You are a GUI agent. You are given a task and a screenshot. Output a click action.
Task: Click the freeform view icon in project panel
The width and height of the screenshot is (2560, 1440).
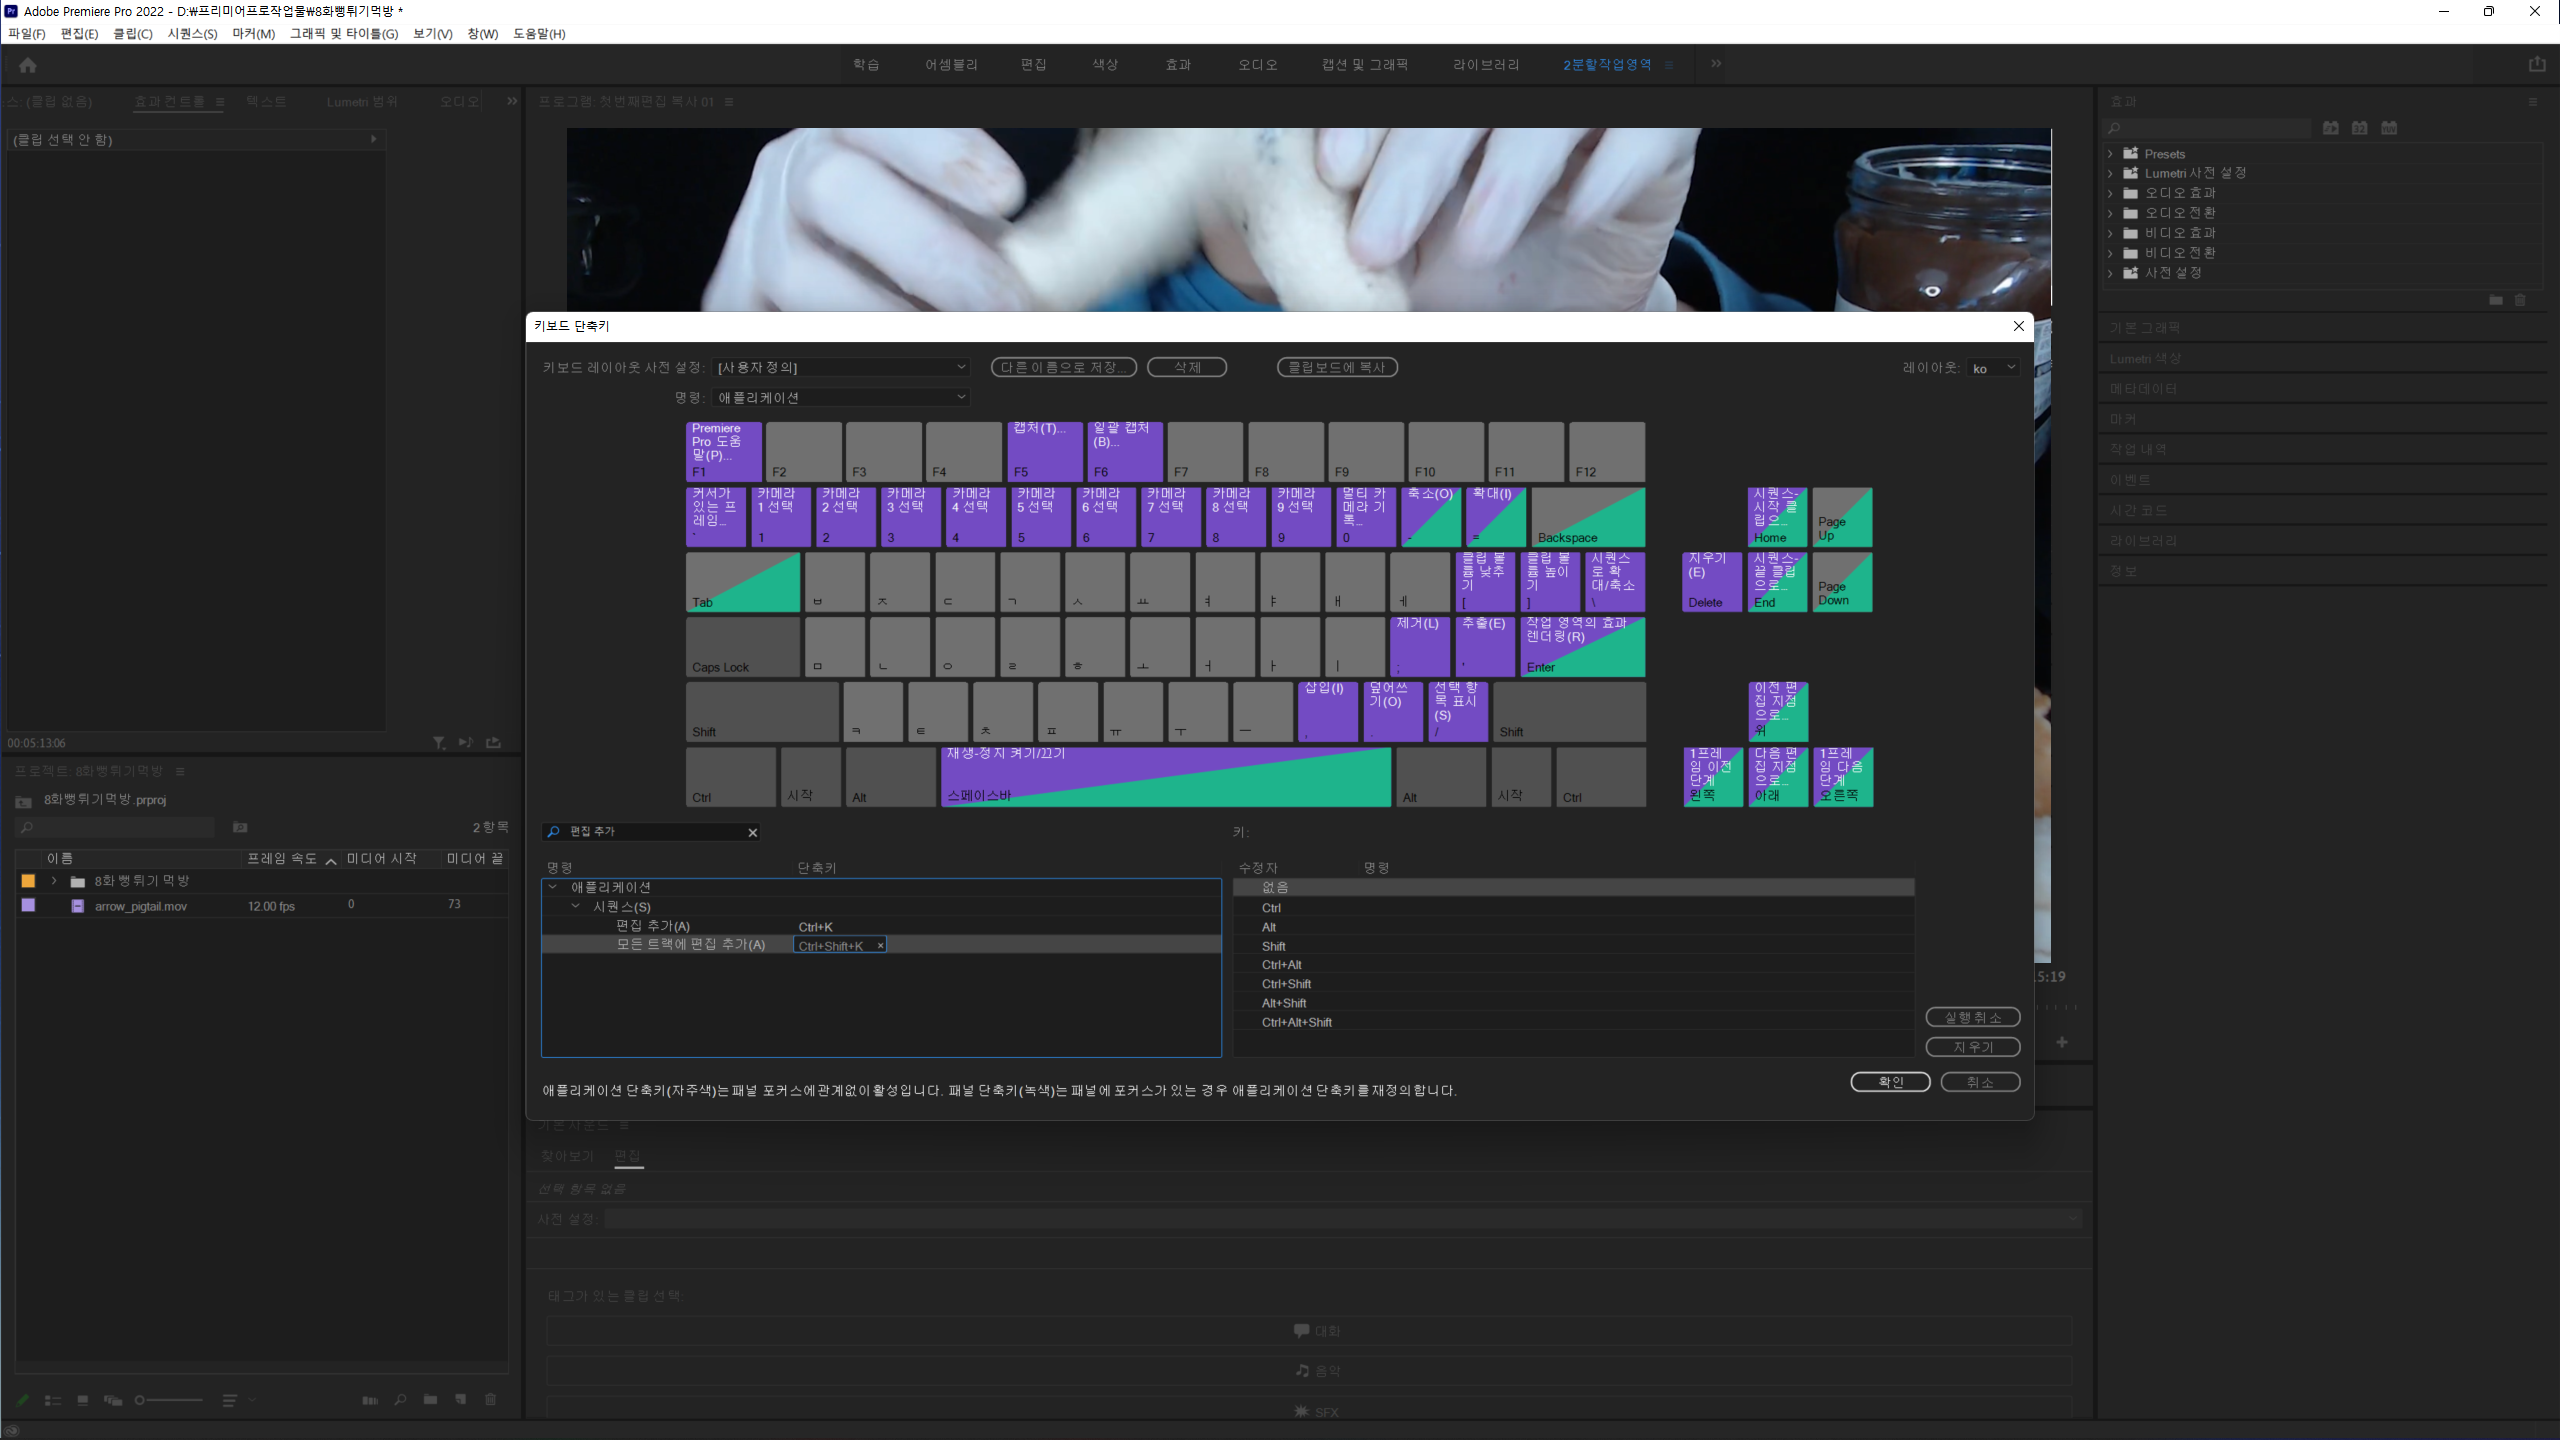113,1400
